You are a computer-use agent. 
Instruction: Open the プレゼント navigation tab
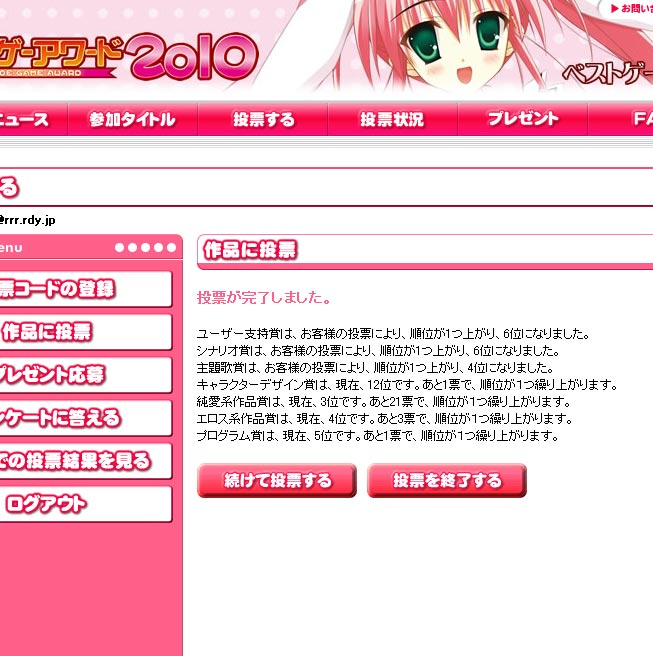pyautogui.click(x=522, y=120)
